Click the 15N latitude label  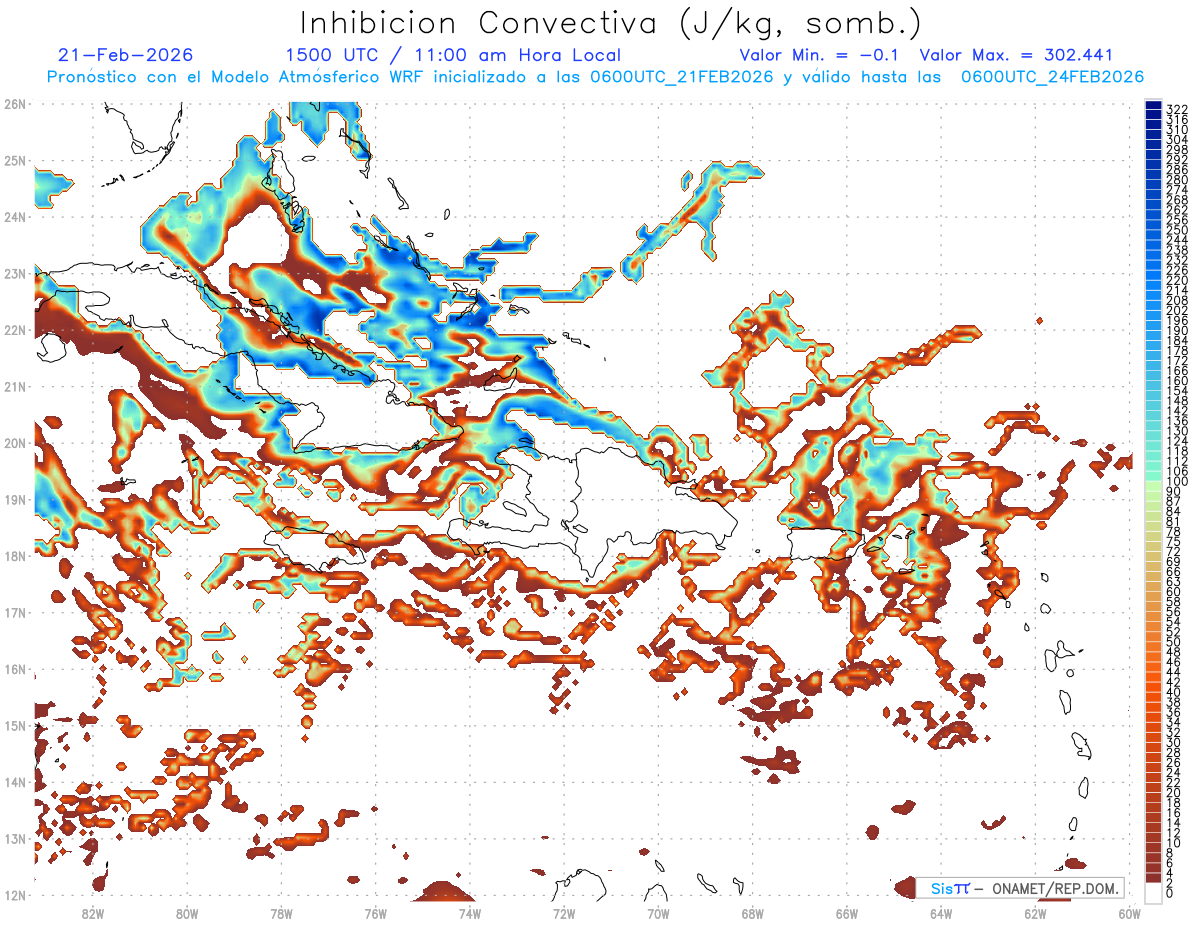point(14,725)
